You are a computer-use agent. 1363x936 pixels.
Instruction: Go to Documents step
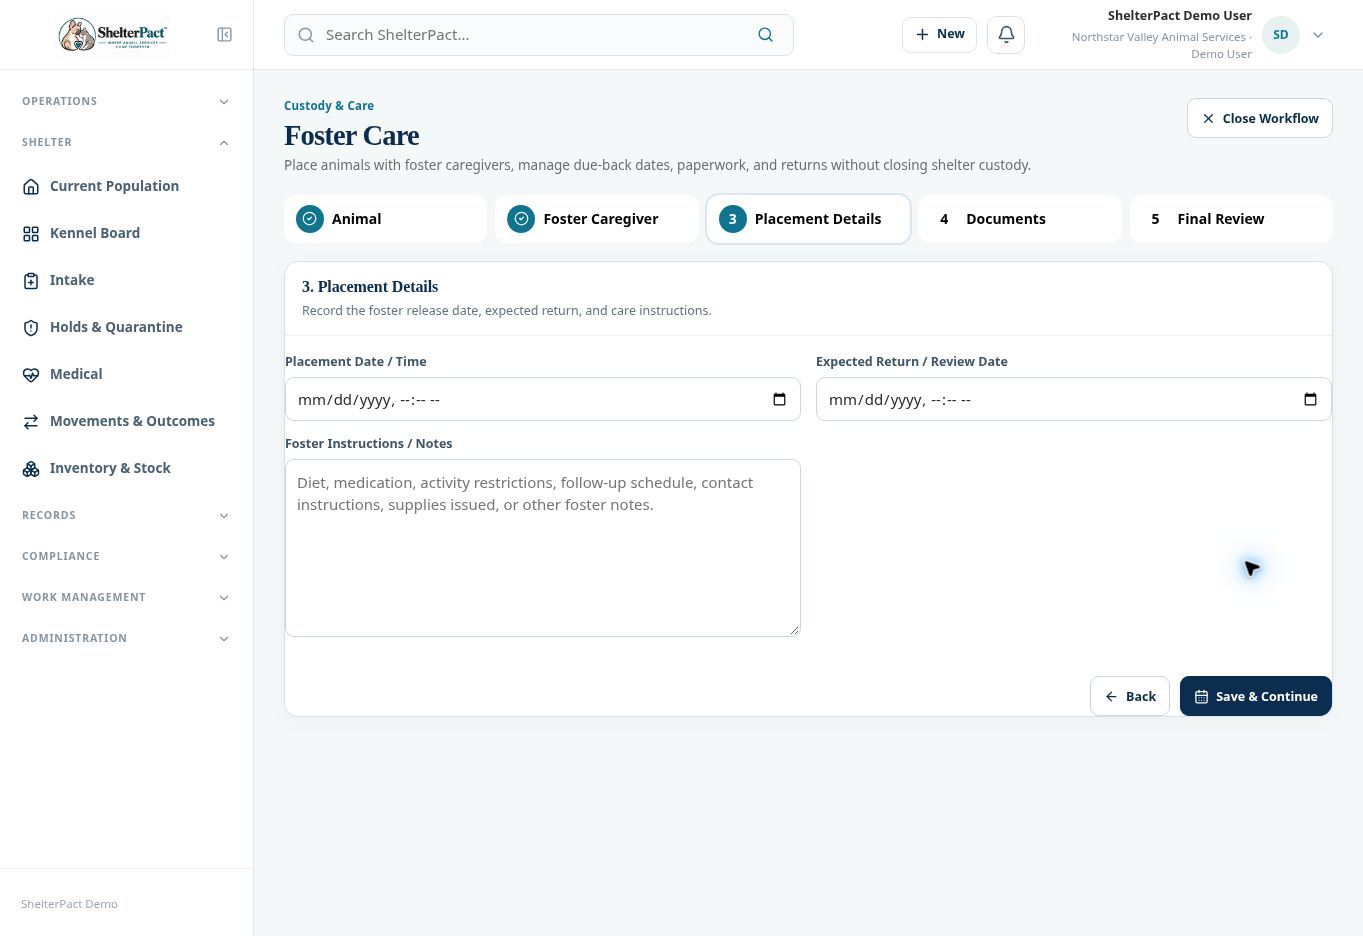[x=1020, y=219]
